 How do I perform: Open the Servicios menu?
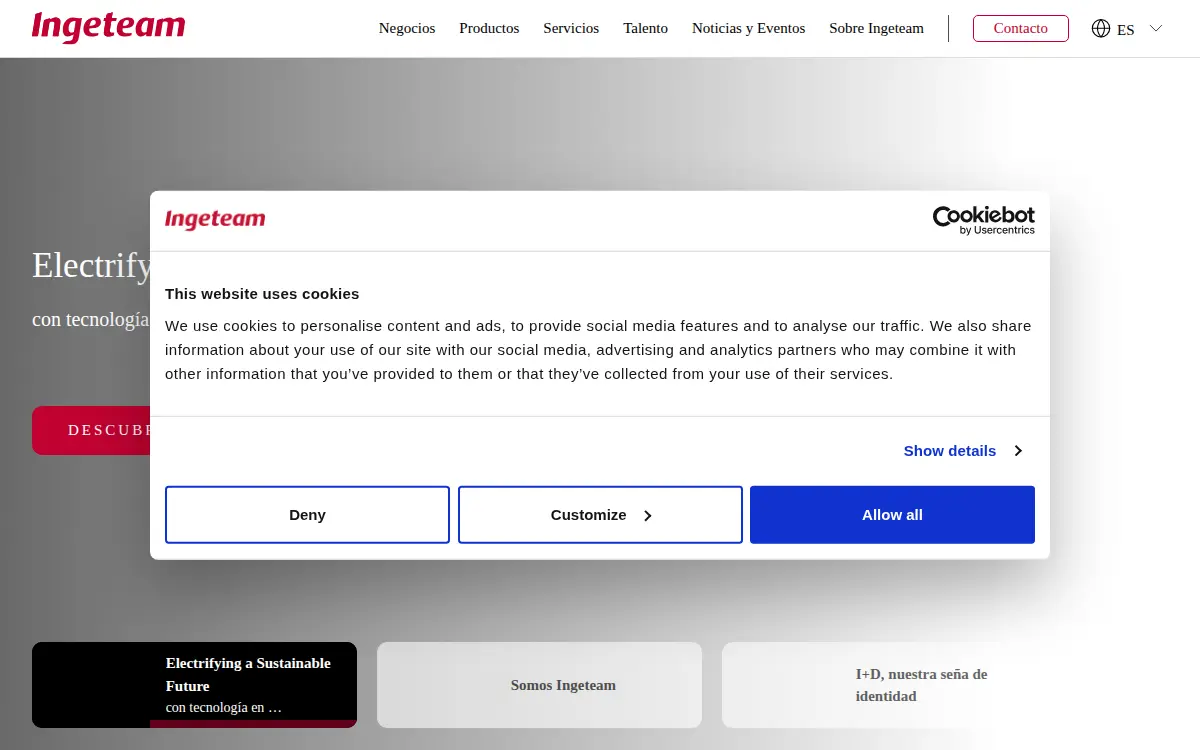(571, 28)
